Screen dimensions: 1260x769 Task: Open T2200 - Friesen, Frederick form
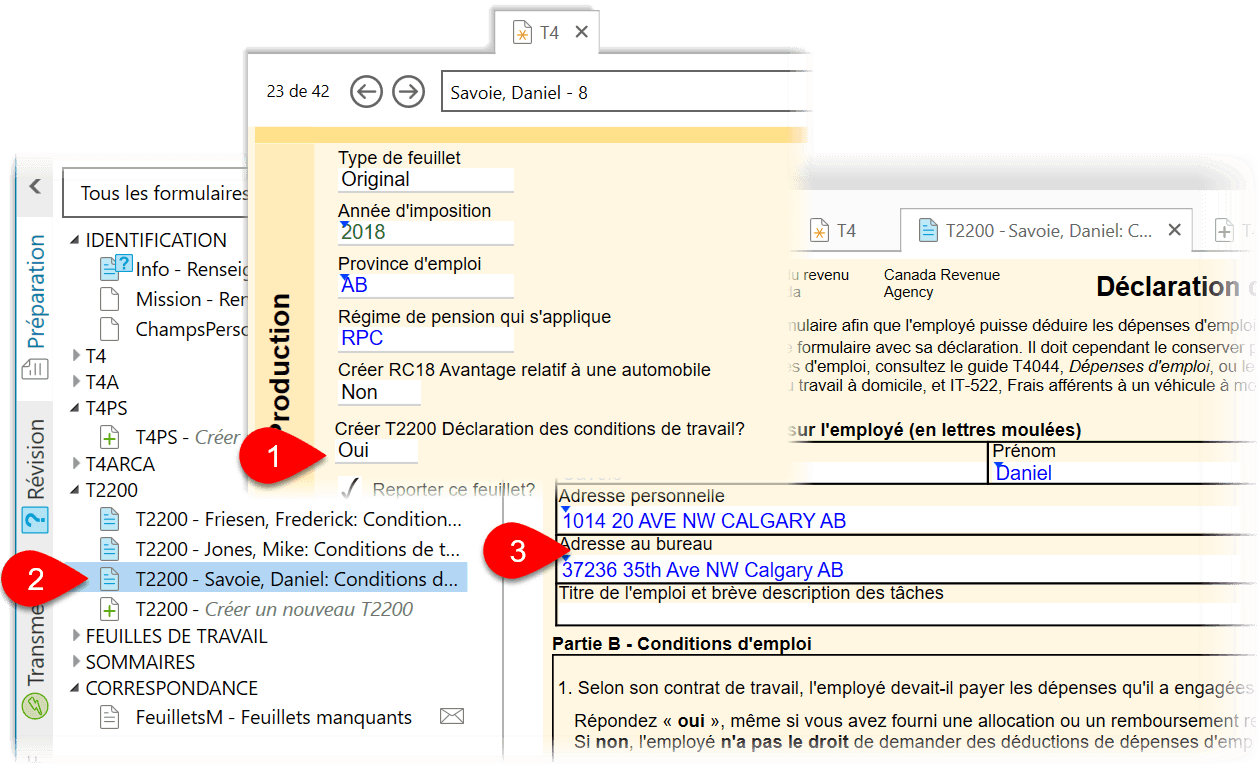(x=298, y=519)
